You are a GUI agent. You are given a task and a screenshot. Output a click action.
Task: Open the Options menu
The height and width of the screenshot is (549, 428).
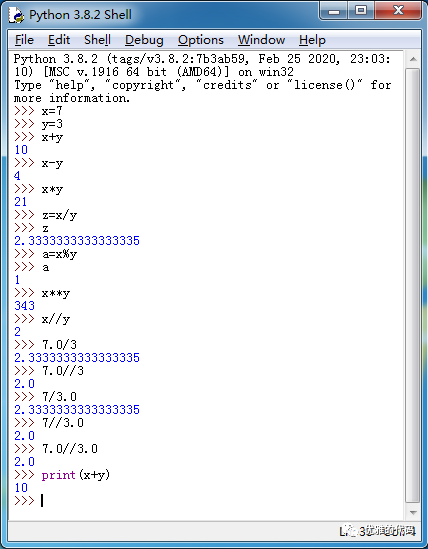201,40
